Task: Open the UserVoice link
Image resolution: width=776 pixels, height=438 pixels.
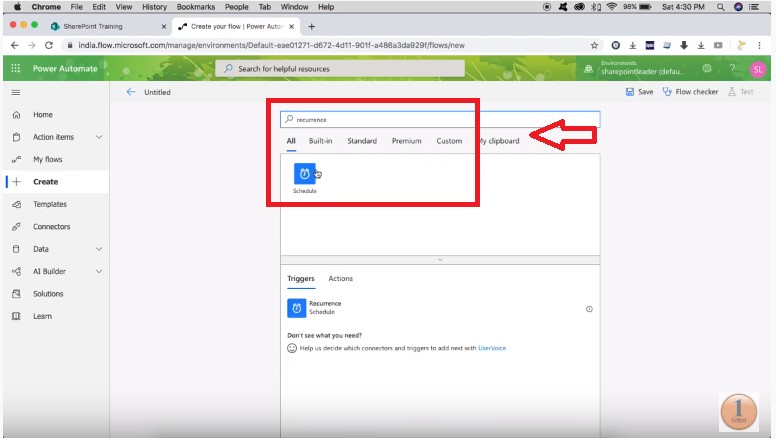Action: [x=491, y=348]
